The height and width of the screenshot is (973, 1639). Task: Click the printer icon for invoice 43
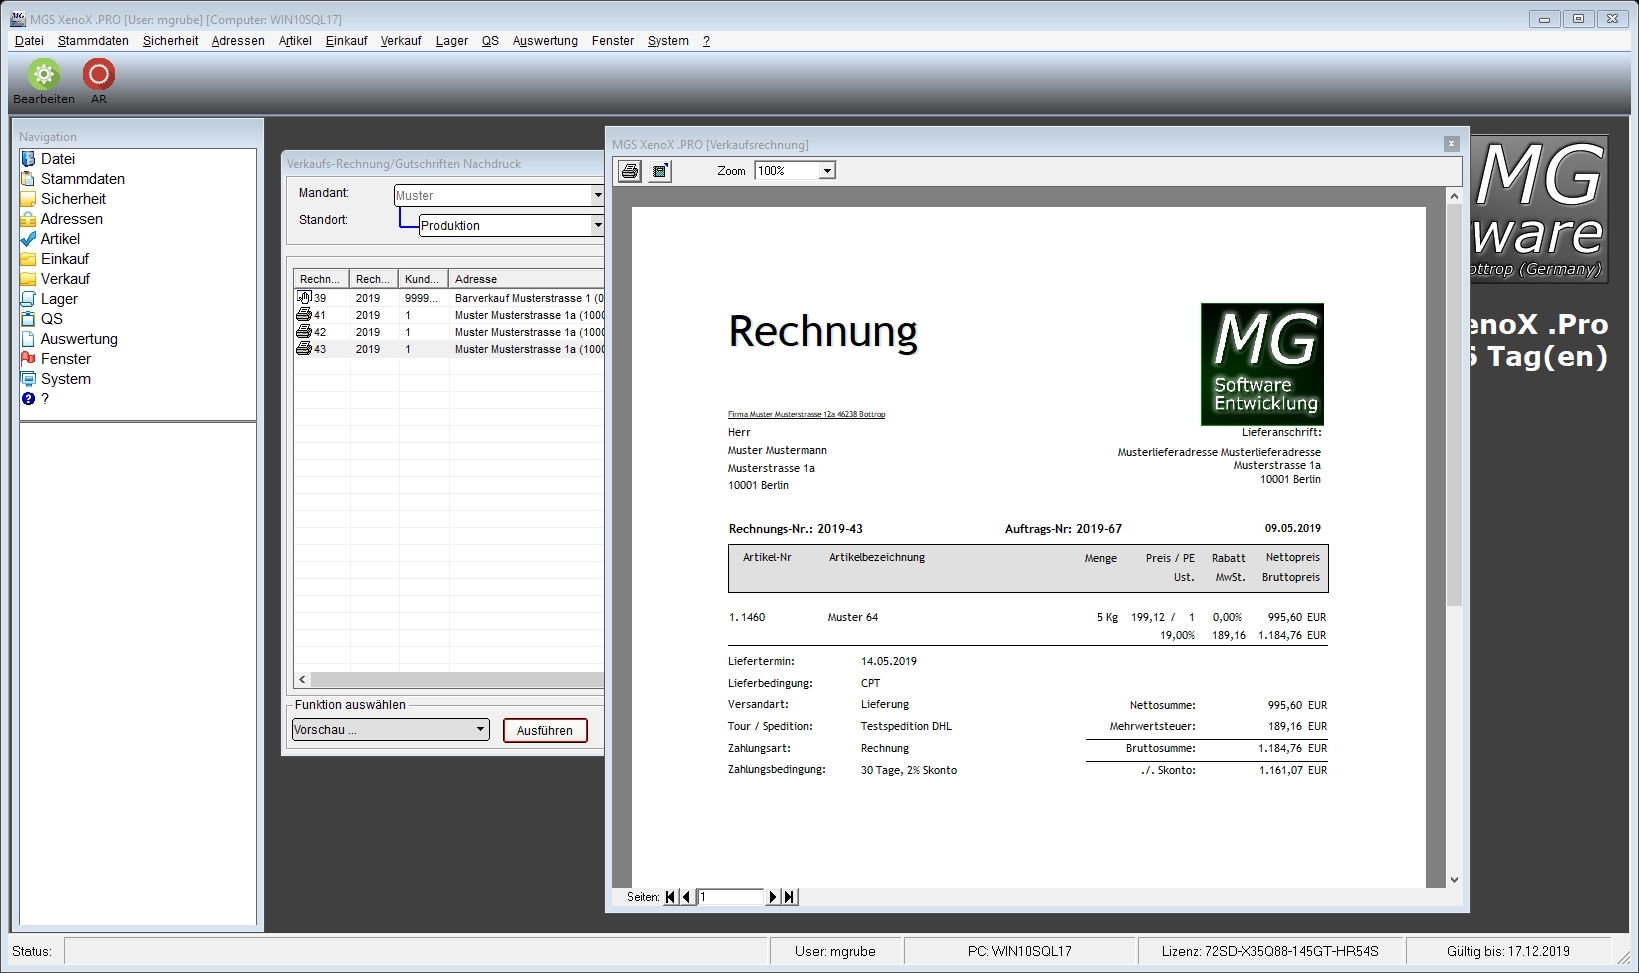[304, 349]
